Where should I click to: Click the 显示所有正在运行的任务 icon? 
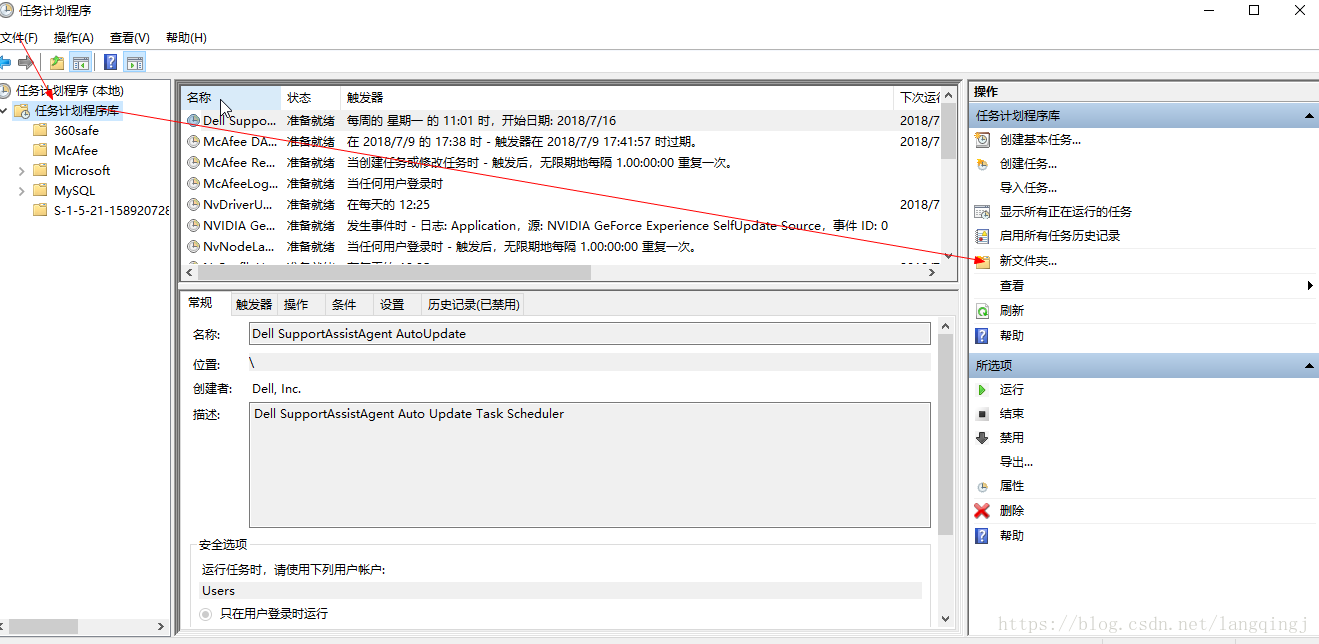click(982, 212)
